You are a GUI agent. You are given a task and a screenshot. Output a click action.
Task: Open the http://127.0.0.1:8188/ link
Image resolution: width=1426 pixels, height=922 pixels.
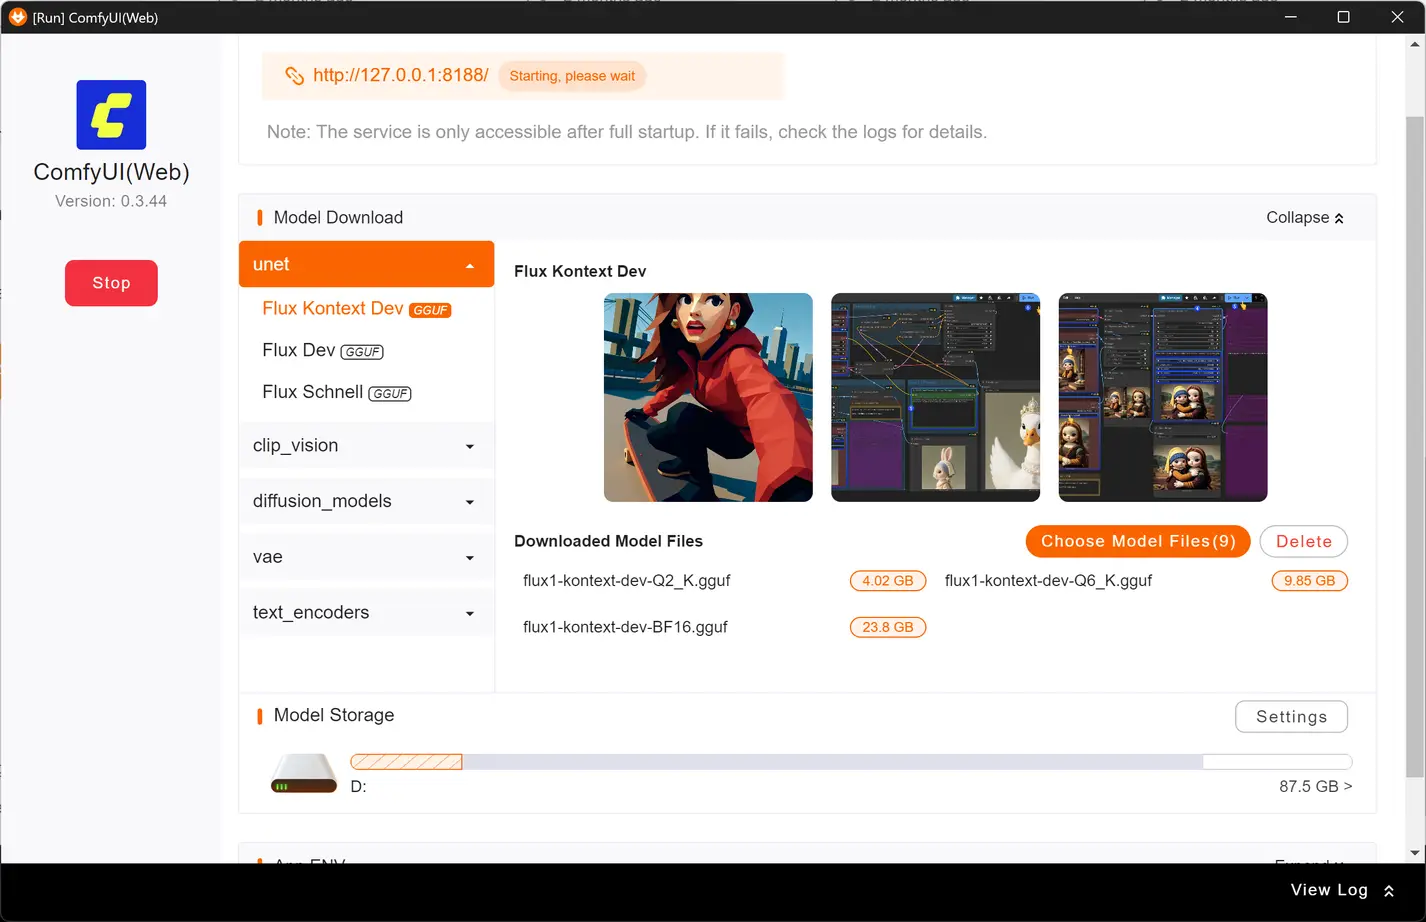click(400, 75)
